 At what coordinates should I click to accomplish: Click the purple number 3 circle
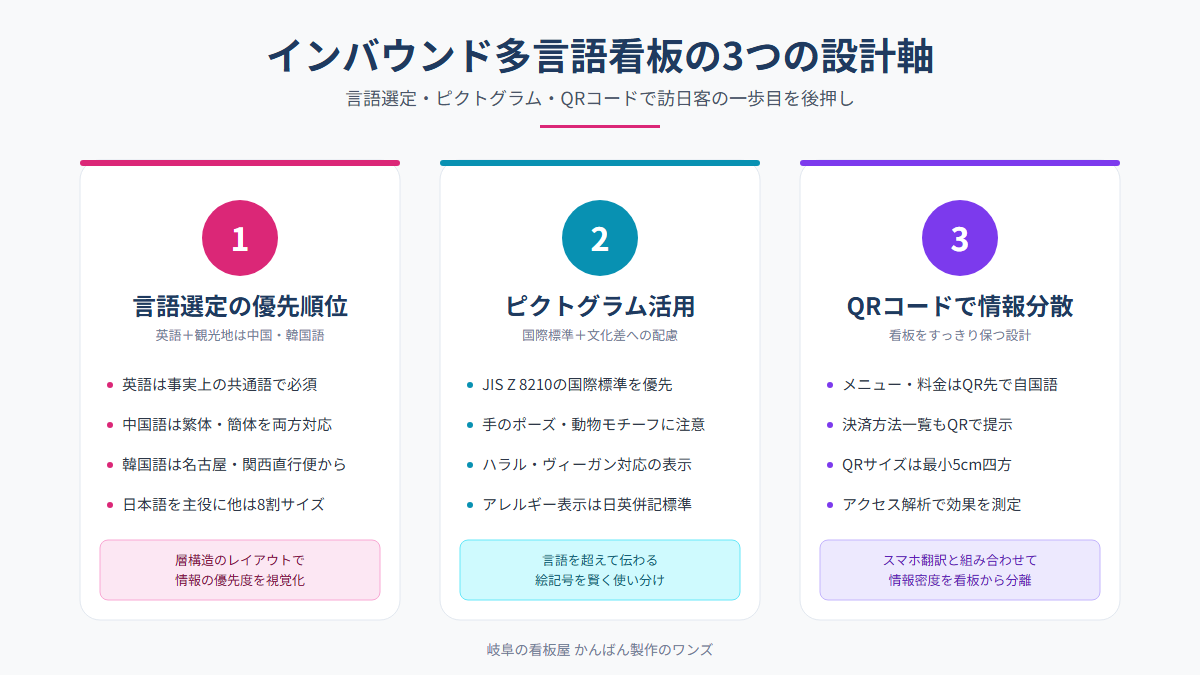tap(960, 238)
